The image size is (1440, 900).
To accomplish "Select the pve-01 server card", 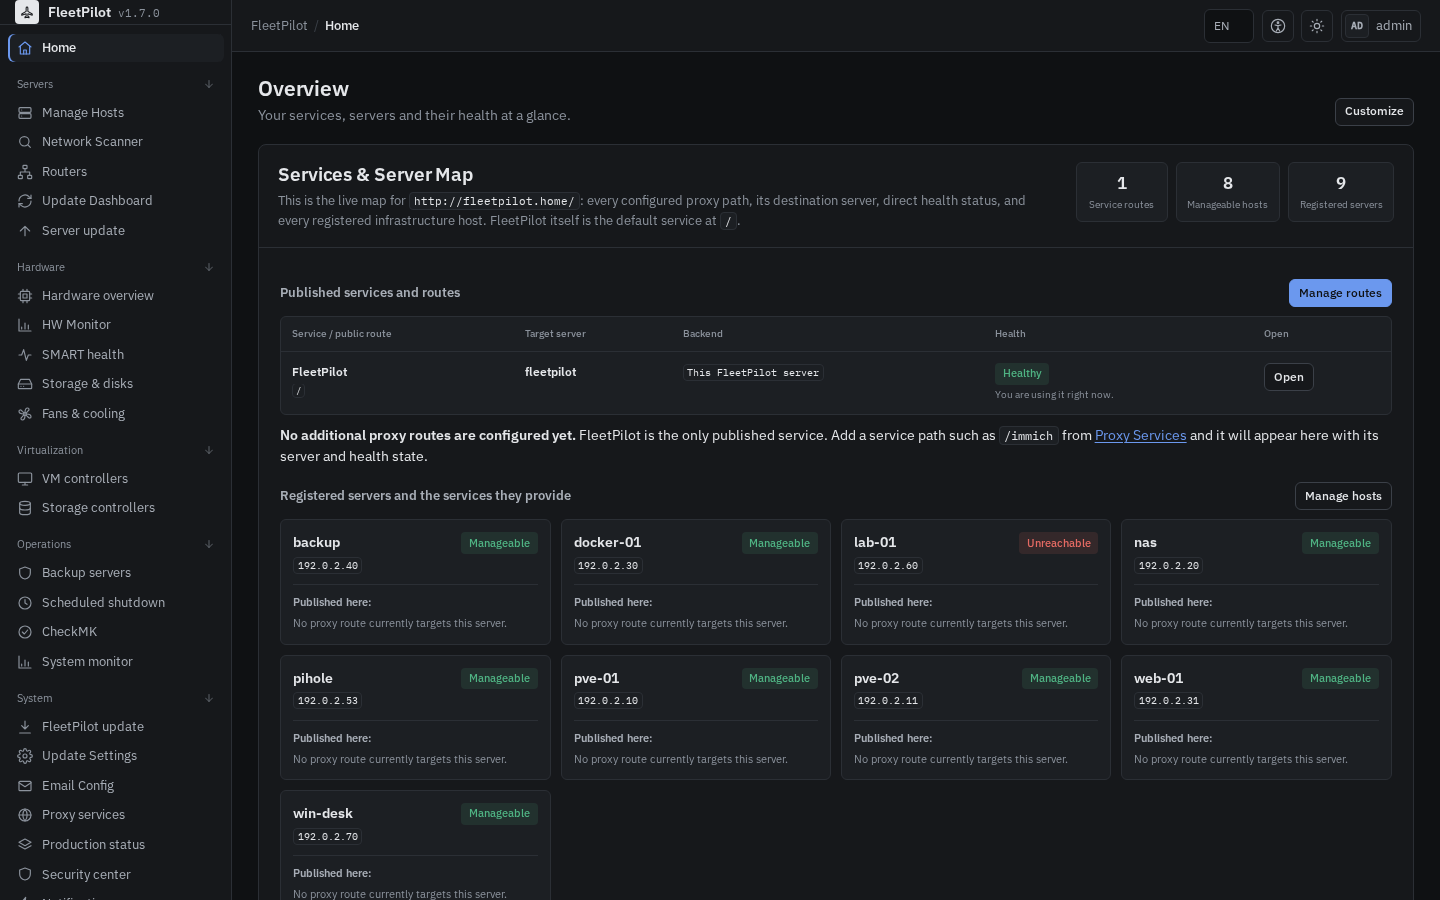I will click(696, 718).
